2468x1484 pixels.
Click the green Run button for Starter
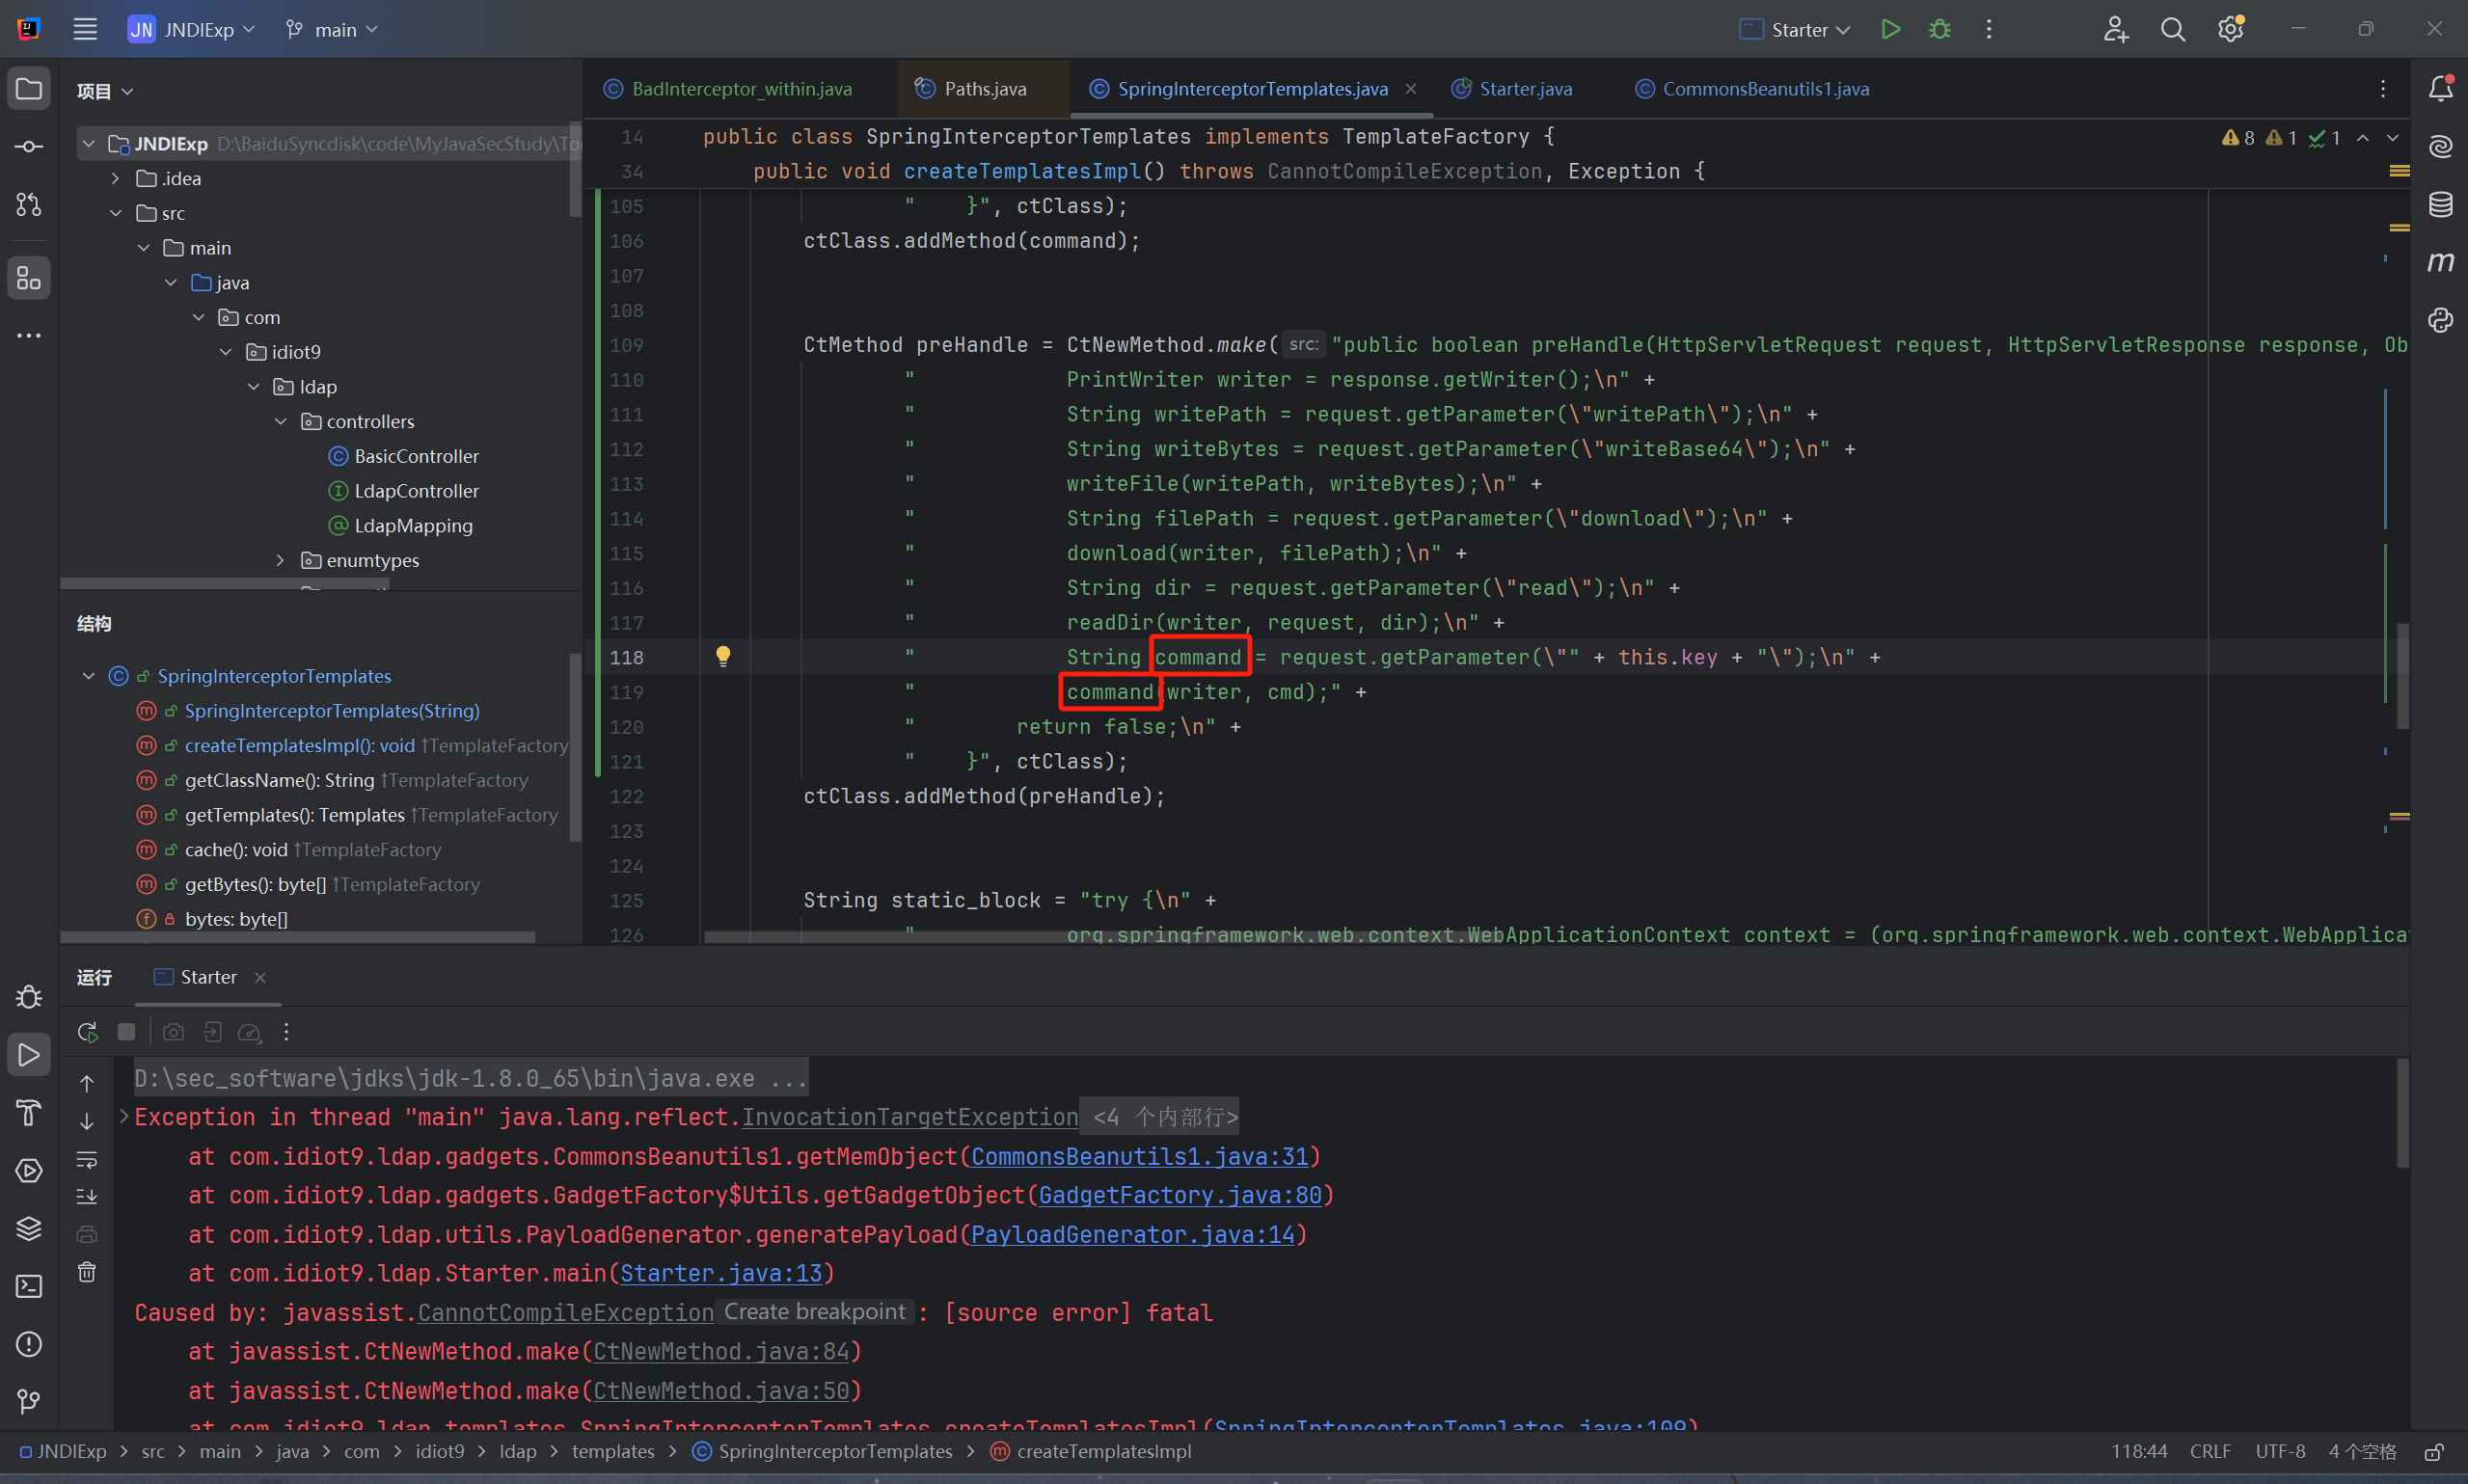pos(1889,29)
